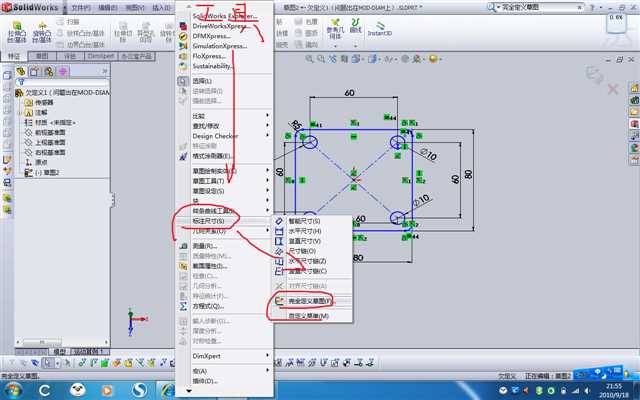640x400 pixels.
Task: Select the 水平尺寸(H) horizontal dimension icon
Action: click(x=279, y=231)
